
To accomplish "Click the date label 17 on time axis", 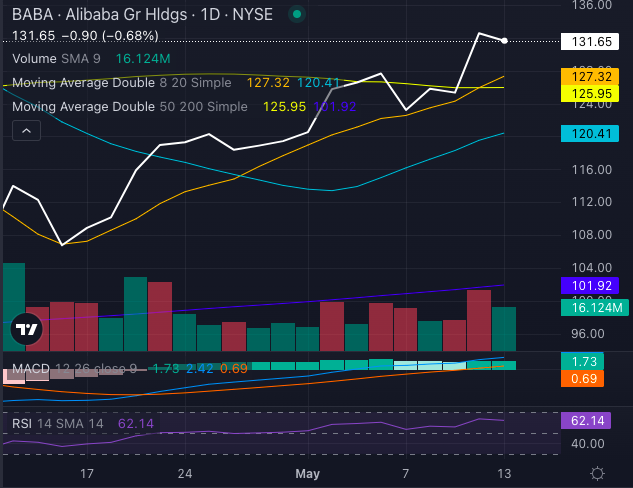I will coord(87,473).
